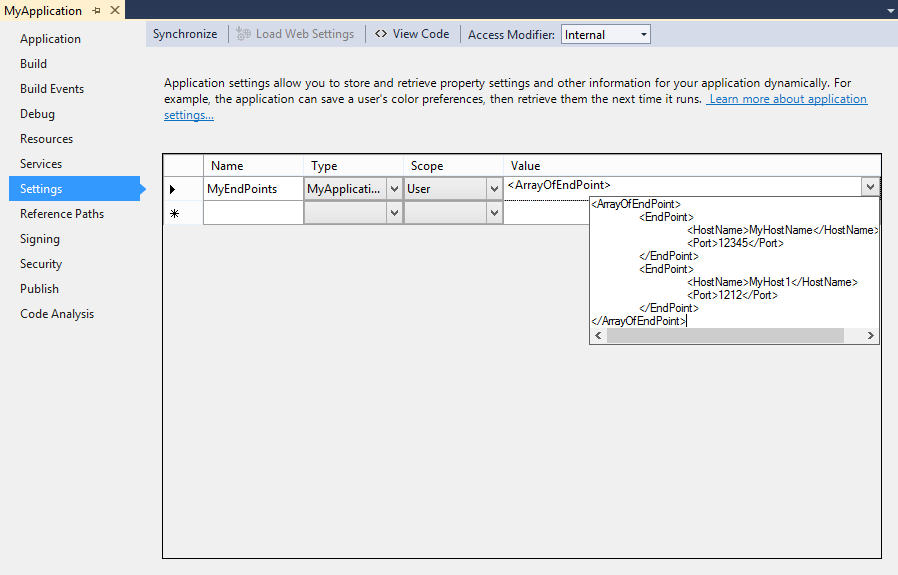Open the Code Analysis page
The height and width of the screenshot is (575, 898).
coord(57,314)
